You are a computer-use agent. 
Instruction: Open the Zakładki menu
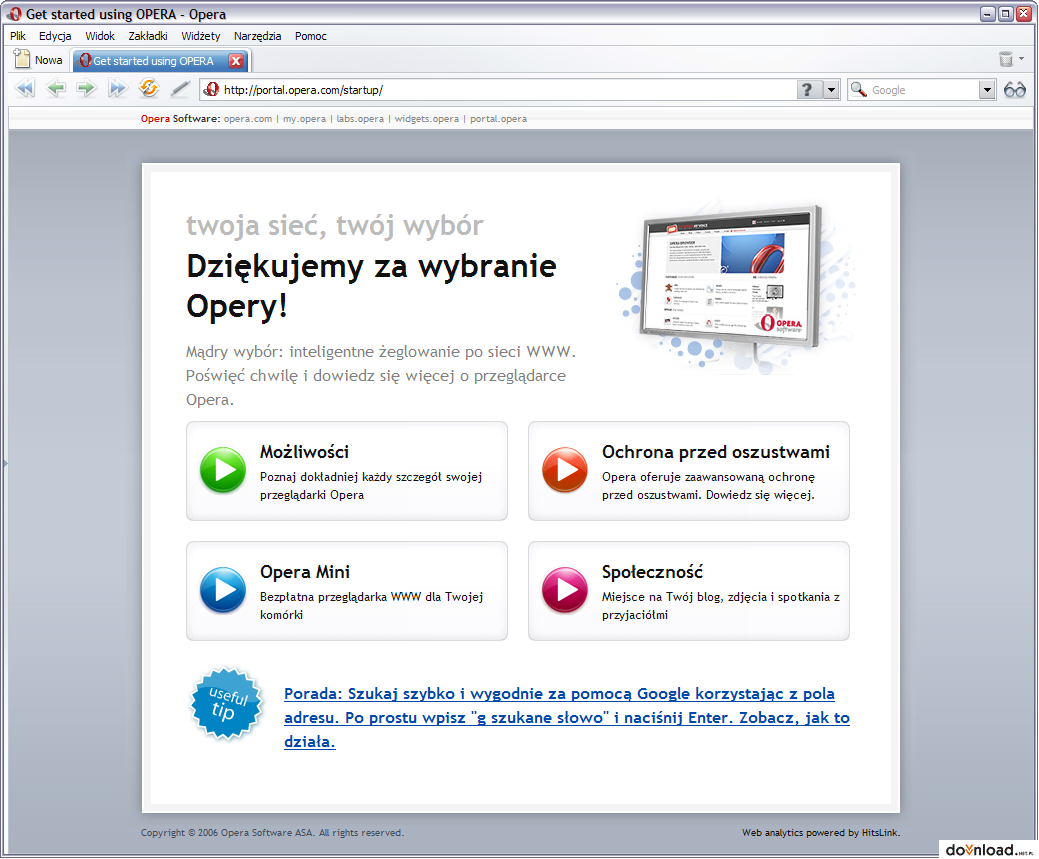148,36
